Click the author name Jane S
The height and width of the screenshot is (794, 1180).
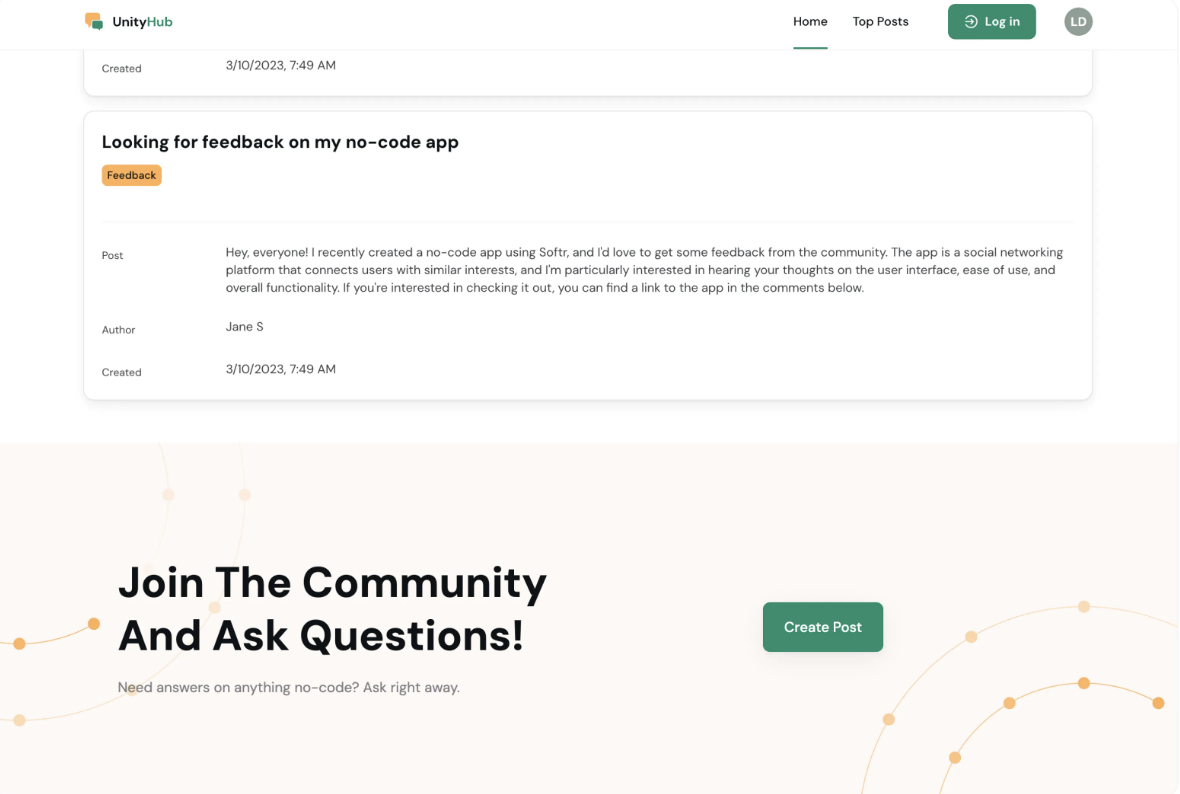pyautogui.click(x=244, y=326)
